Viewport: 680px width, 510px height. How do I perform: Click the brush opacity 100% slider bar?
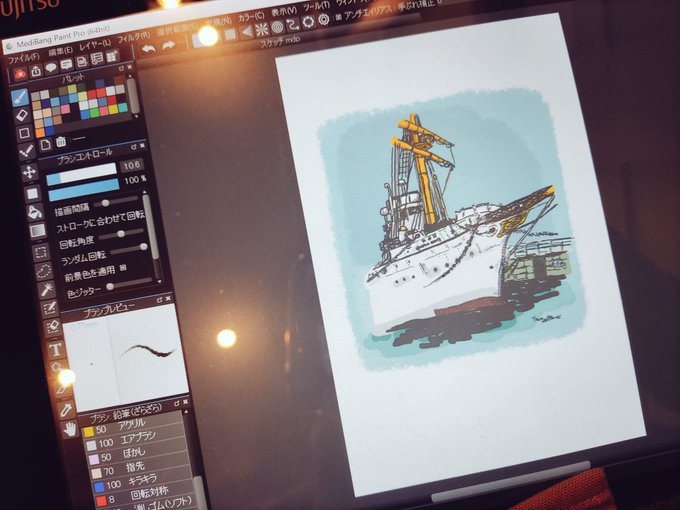pyautogui.click(x=84, y=190)
